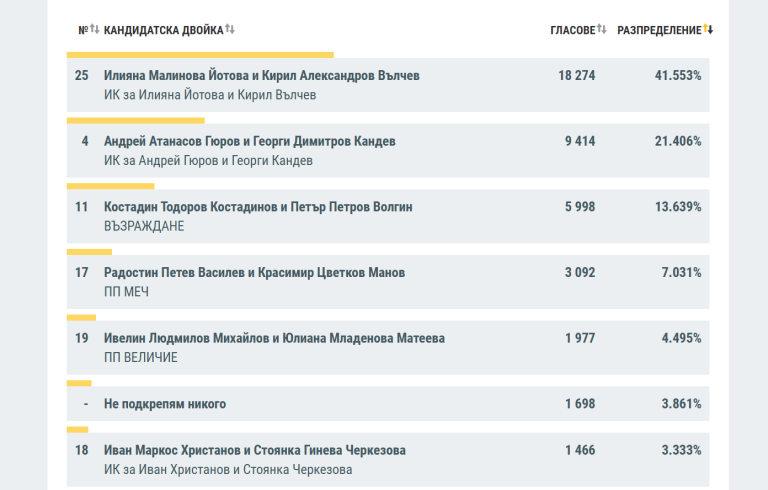The width and height of the screenshot is (768, 490).
Task: Click party name ПП МЕЧ
Action: coord(126,292)
